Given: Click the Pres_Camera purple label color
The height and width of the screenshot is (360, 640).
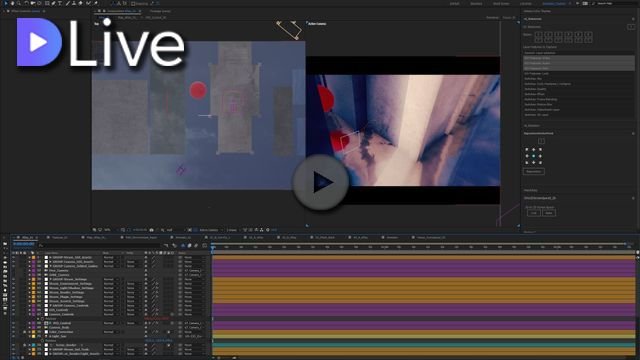Looking at the screenshot, I should click(x=33, y=270).
